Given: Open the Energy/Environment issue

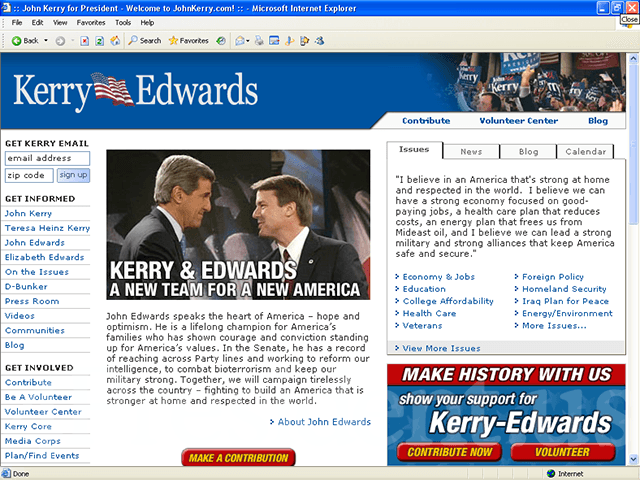Looking at the screenshot, I should tap(567, 313).
